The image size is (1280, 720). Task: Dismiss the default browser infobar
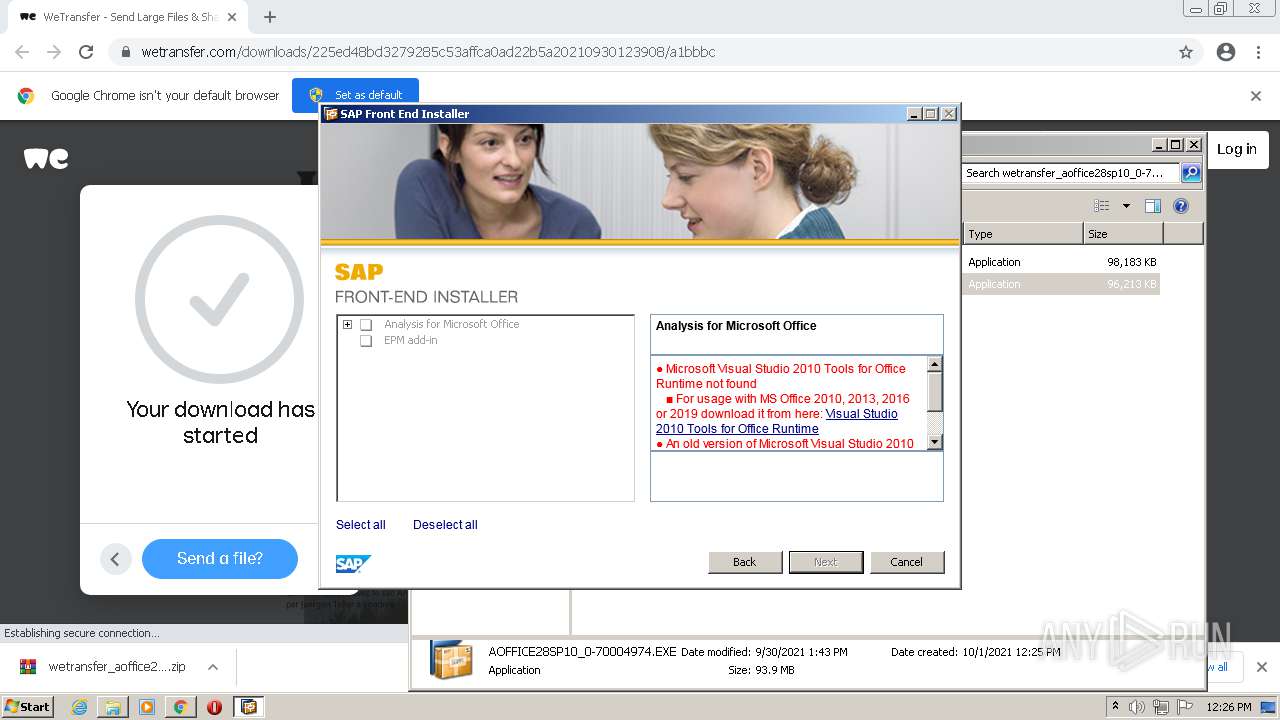tap(1256, 96)
